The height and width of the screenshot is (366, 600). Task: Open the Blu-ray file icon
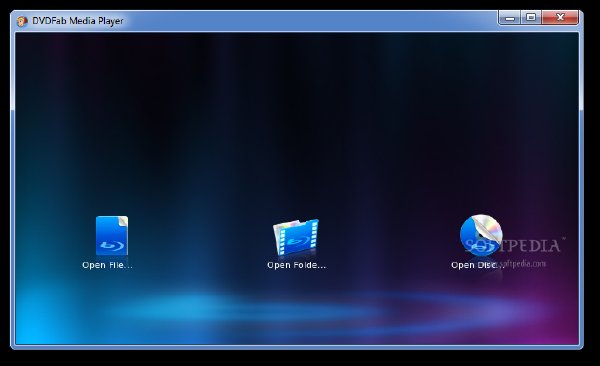coord(112,235)
